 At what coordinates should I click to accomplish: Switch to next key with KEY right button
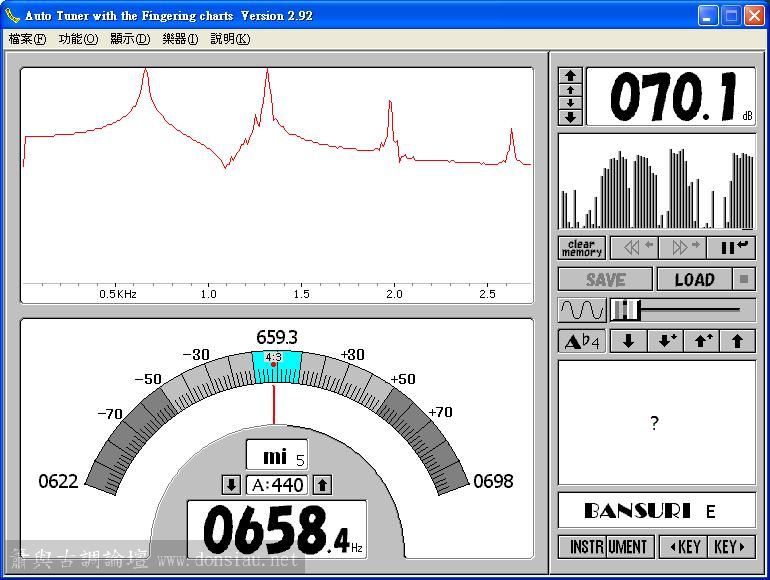tap(731, 547)
